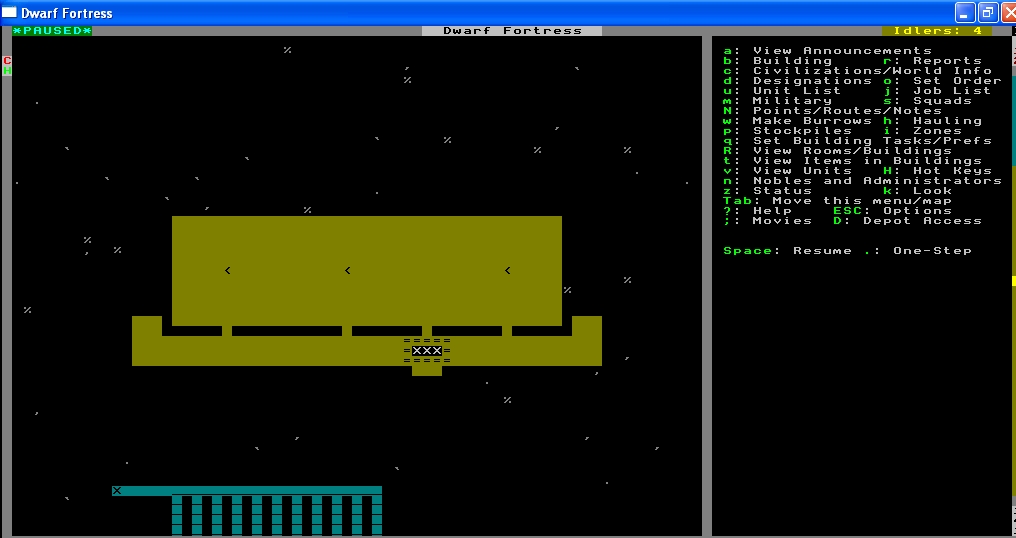The height and width of the screenshot is (538, 1016).
Task: Open 'v: View Units' entry
Action: pos(788,170)
